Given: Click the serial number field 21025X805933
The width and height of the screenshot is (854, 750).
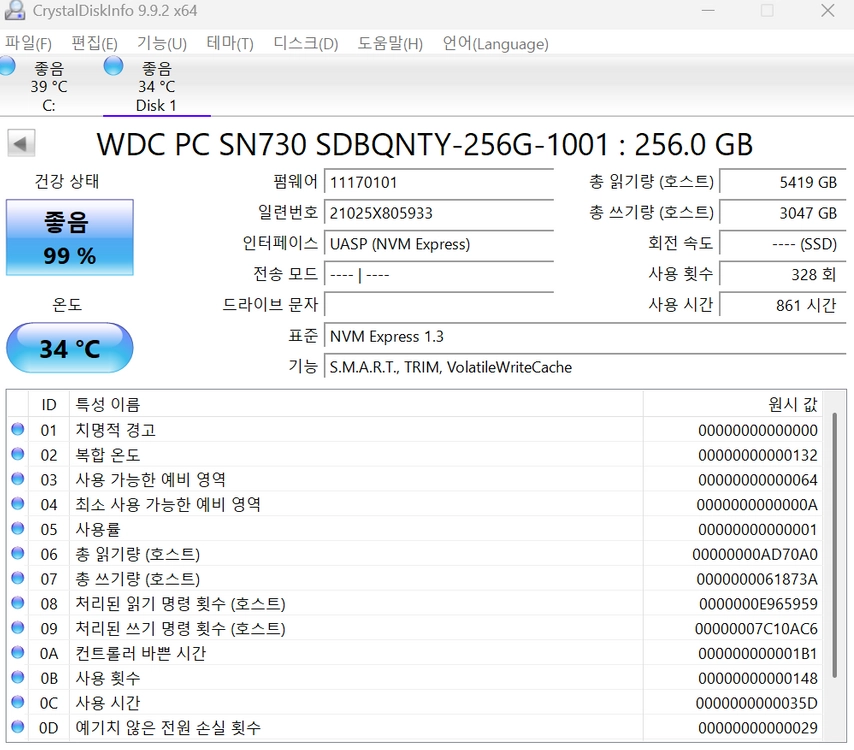Looking at the screenshot, I should pyautogui.click(x=439, y=212).
